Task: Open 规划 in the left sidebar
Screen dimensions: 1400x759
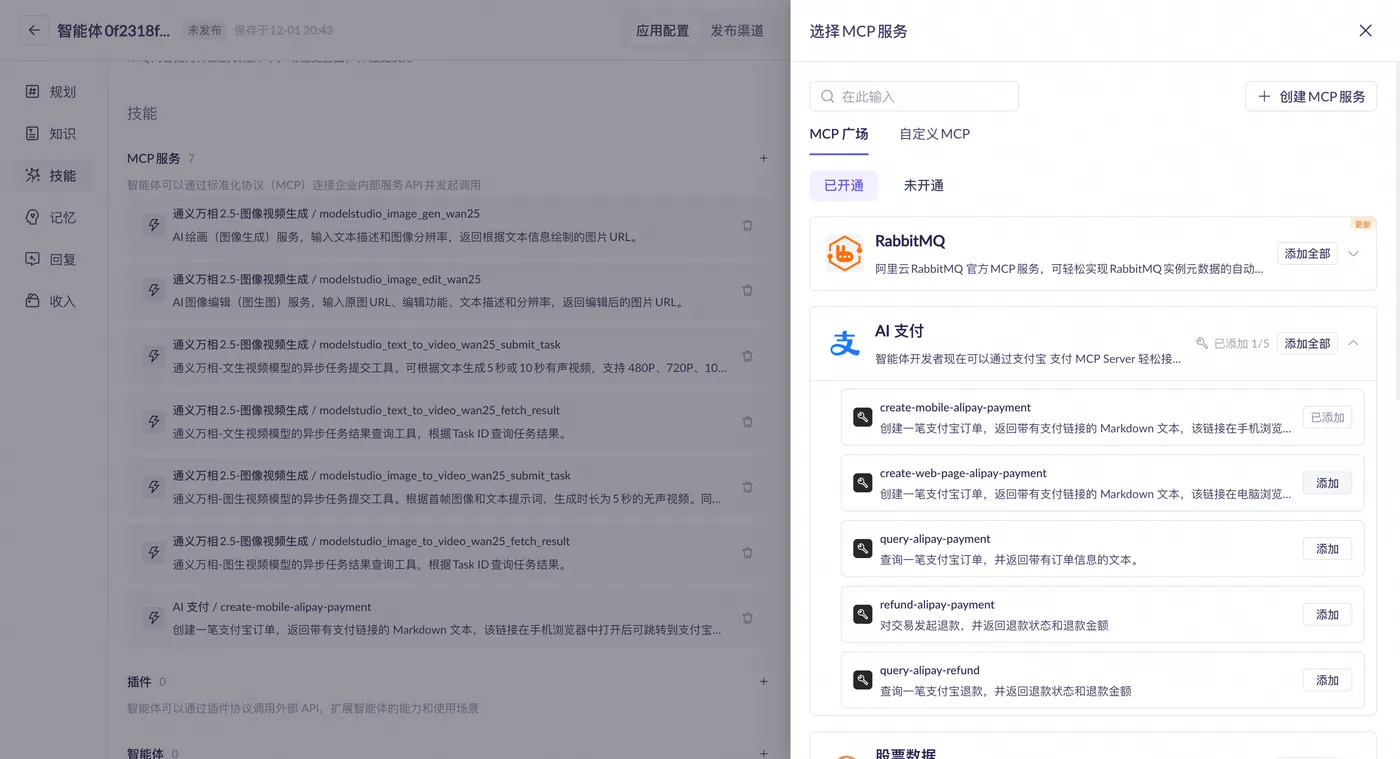Action: [x=52, y=92]
